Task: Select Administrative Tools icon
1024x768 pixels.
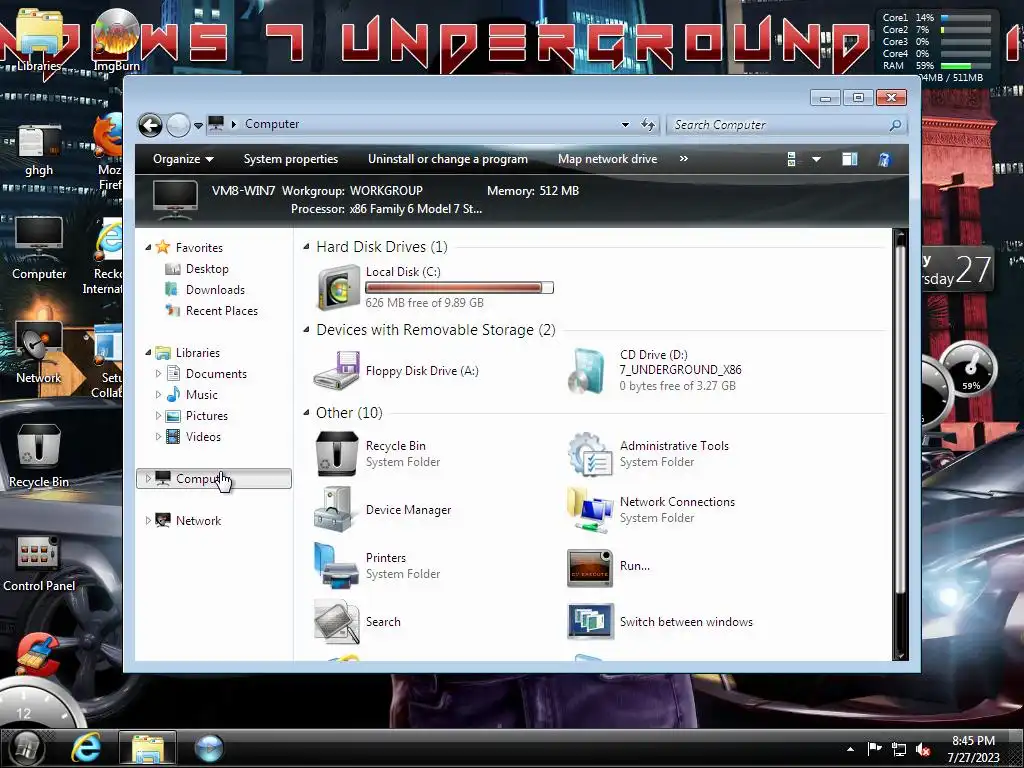Action: click(590, 453)
